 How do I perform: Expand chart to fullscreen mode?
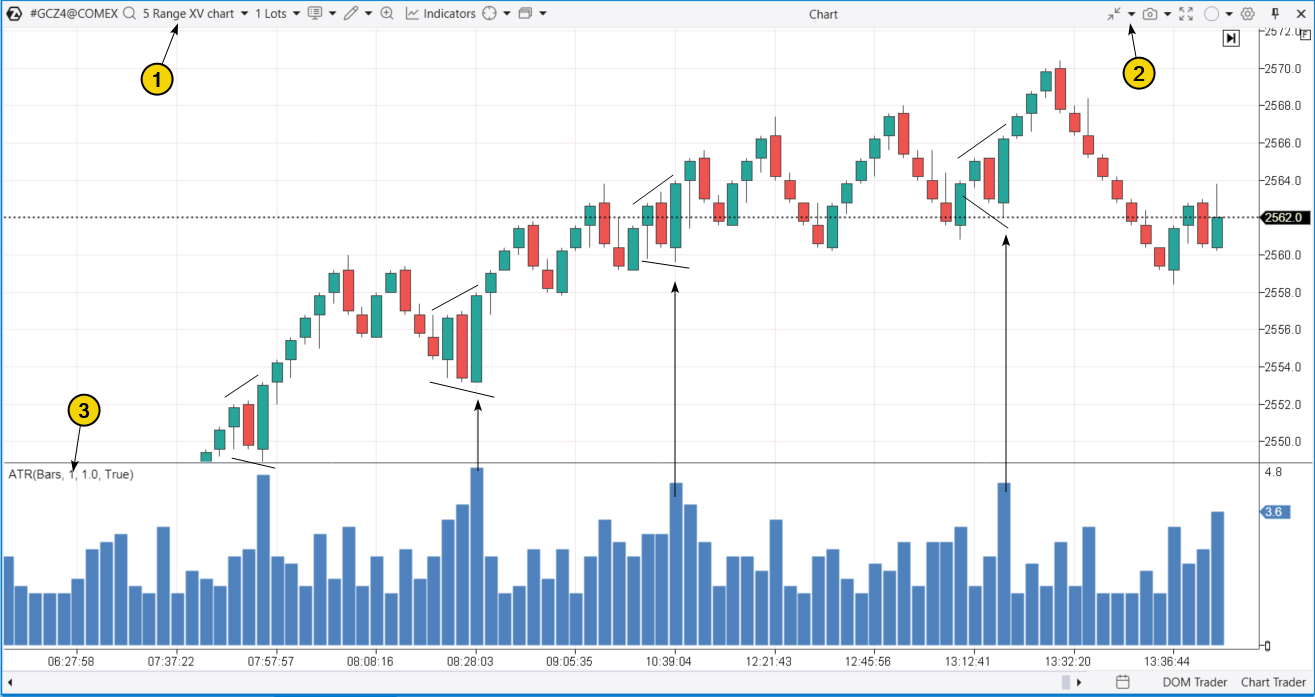[x=1186, y=14]
